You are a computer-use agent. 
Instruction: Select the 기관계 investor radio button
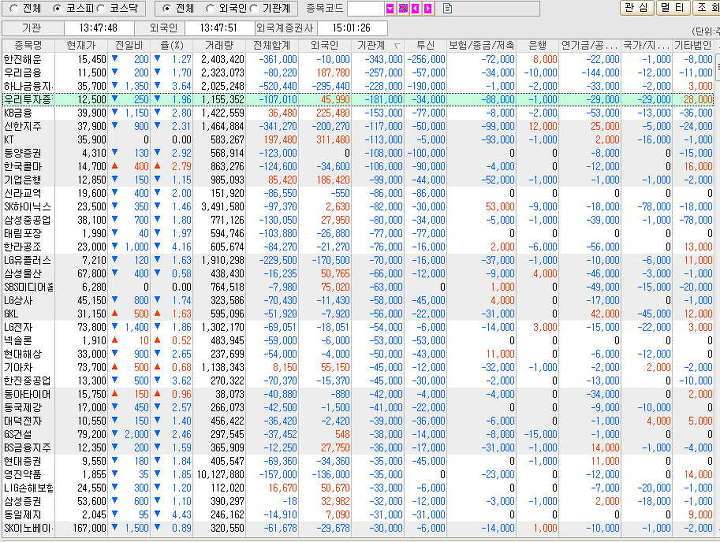253,8
